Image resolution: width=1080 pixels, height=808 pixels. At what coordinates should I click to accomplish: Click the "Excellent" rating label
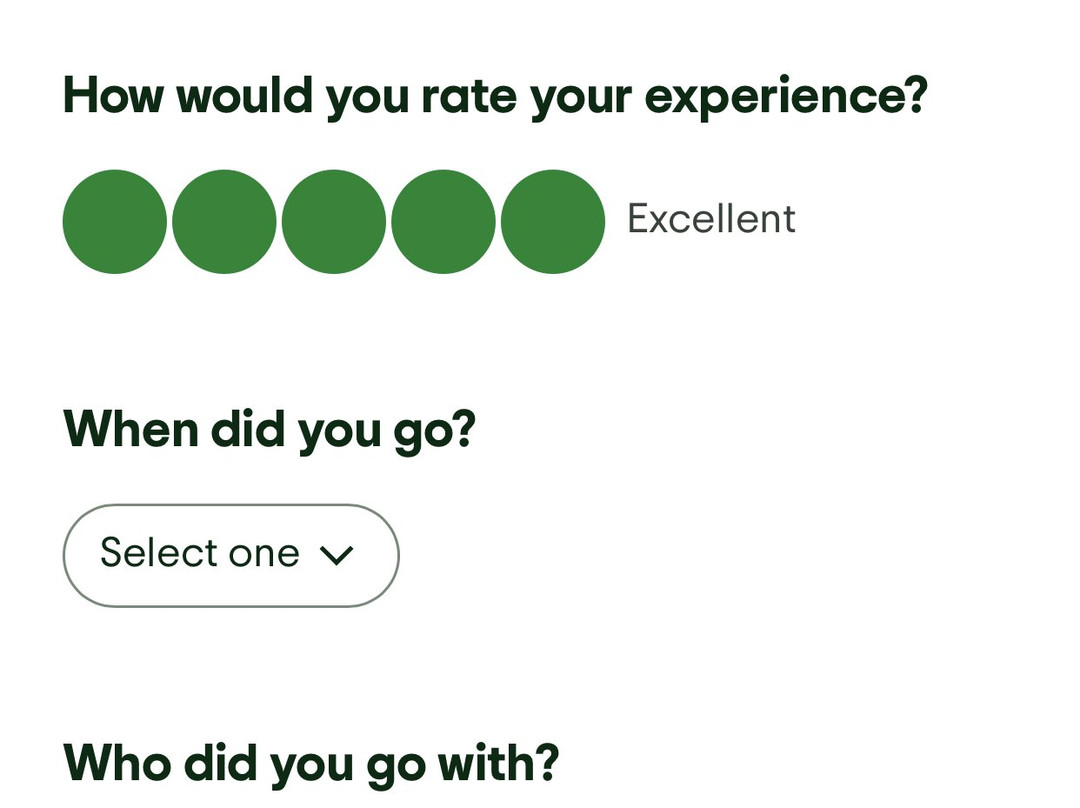click(x=711, y=219)
